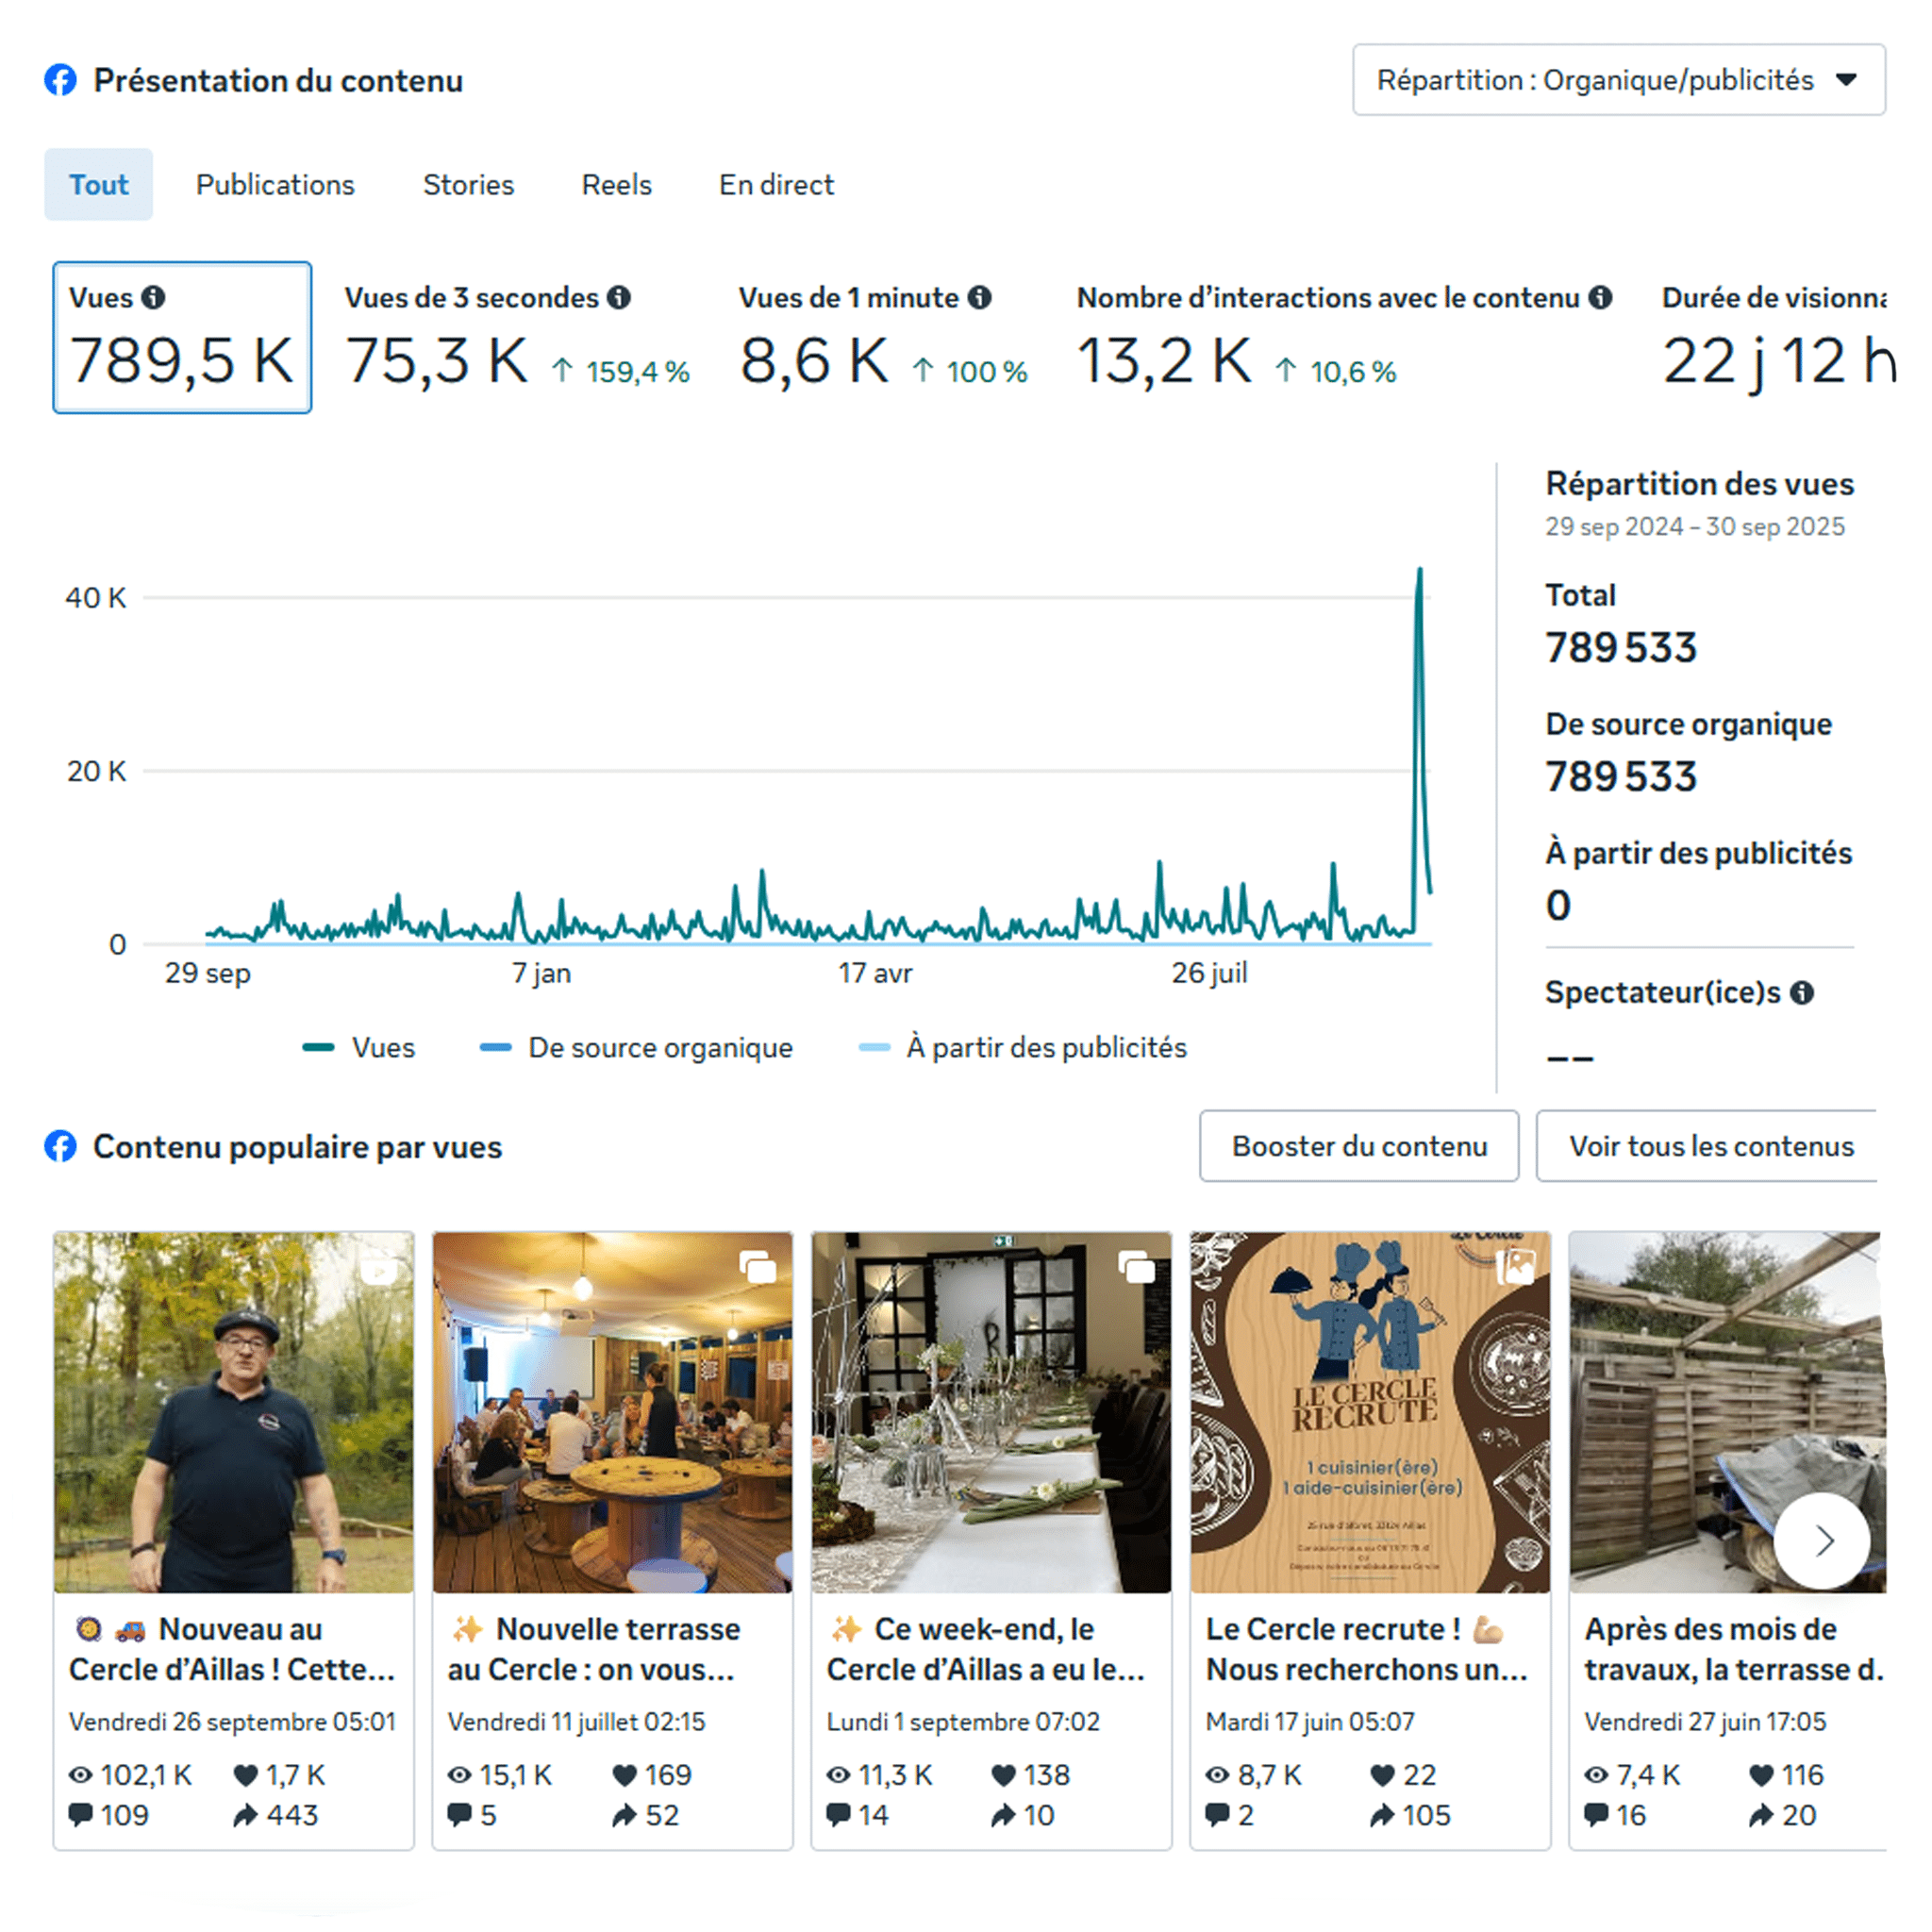This screenshot has width=1932, height=1932.
Task: Click photo icon on Le Cercle recrute post
Action: tap(1516, 1267)
